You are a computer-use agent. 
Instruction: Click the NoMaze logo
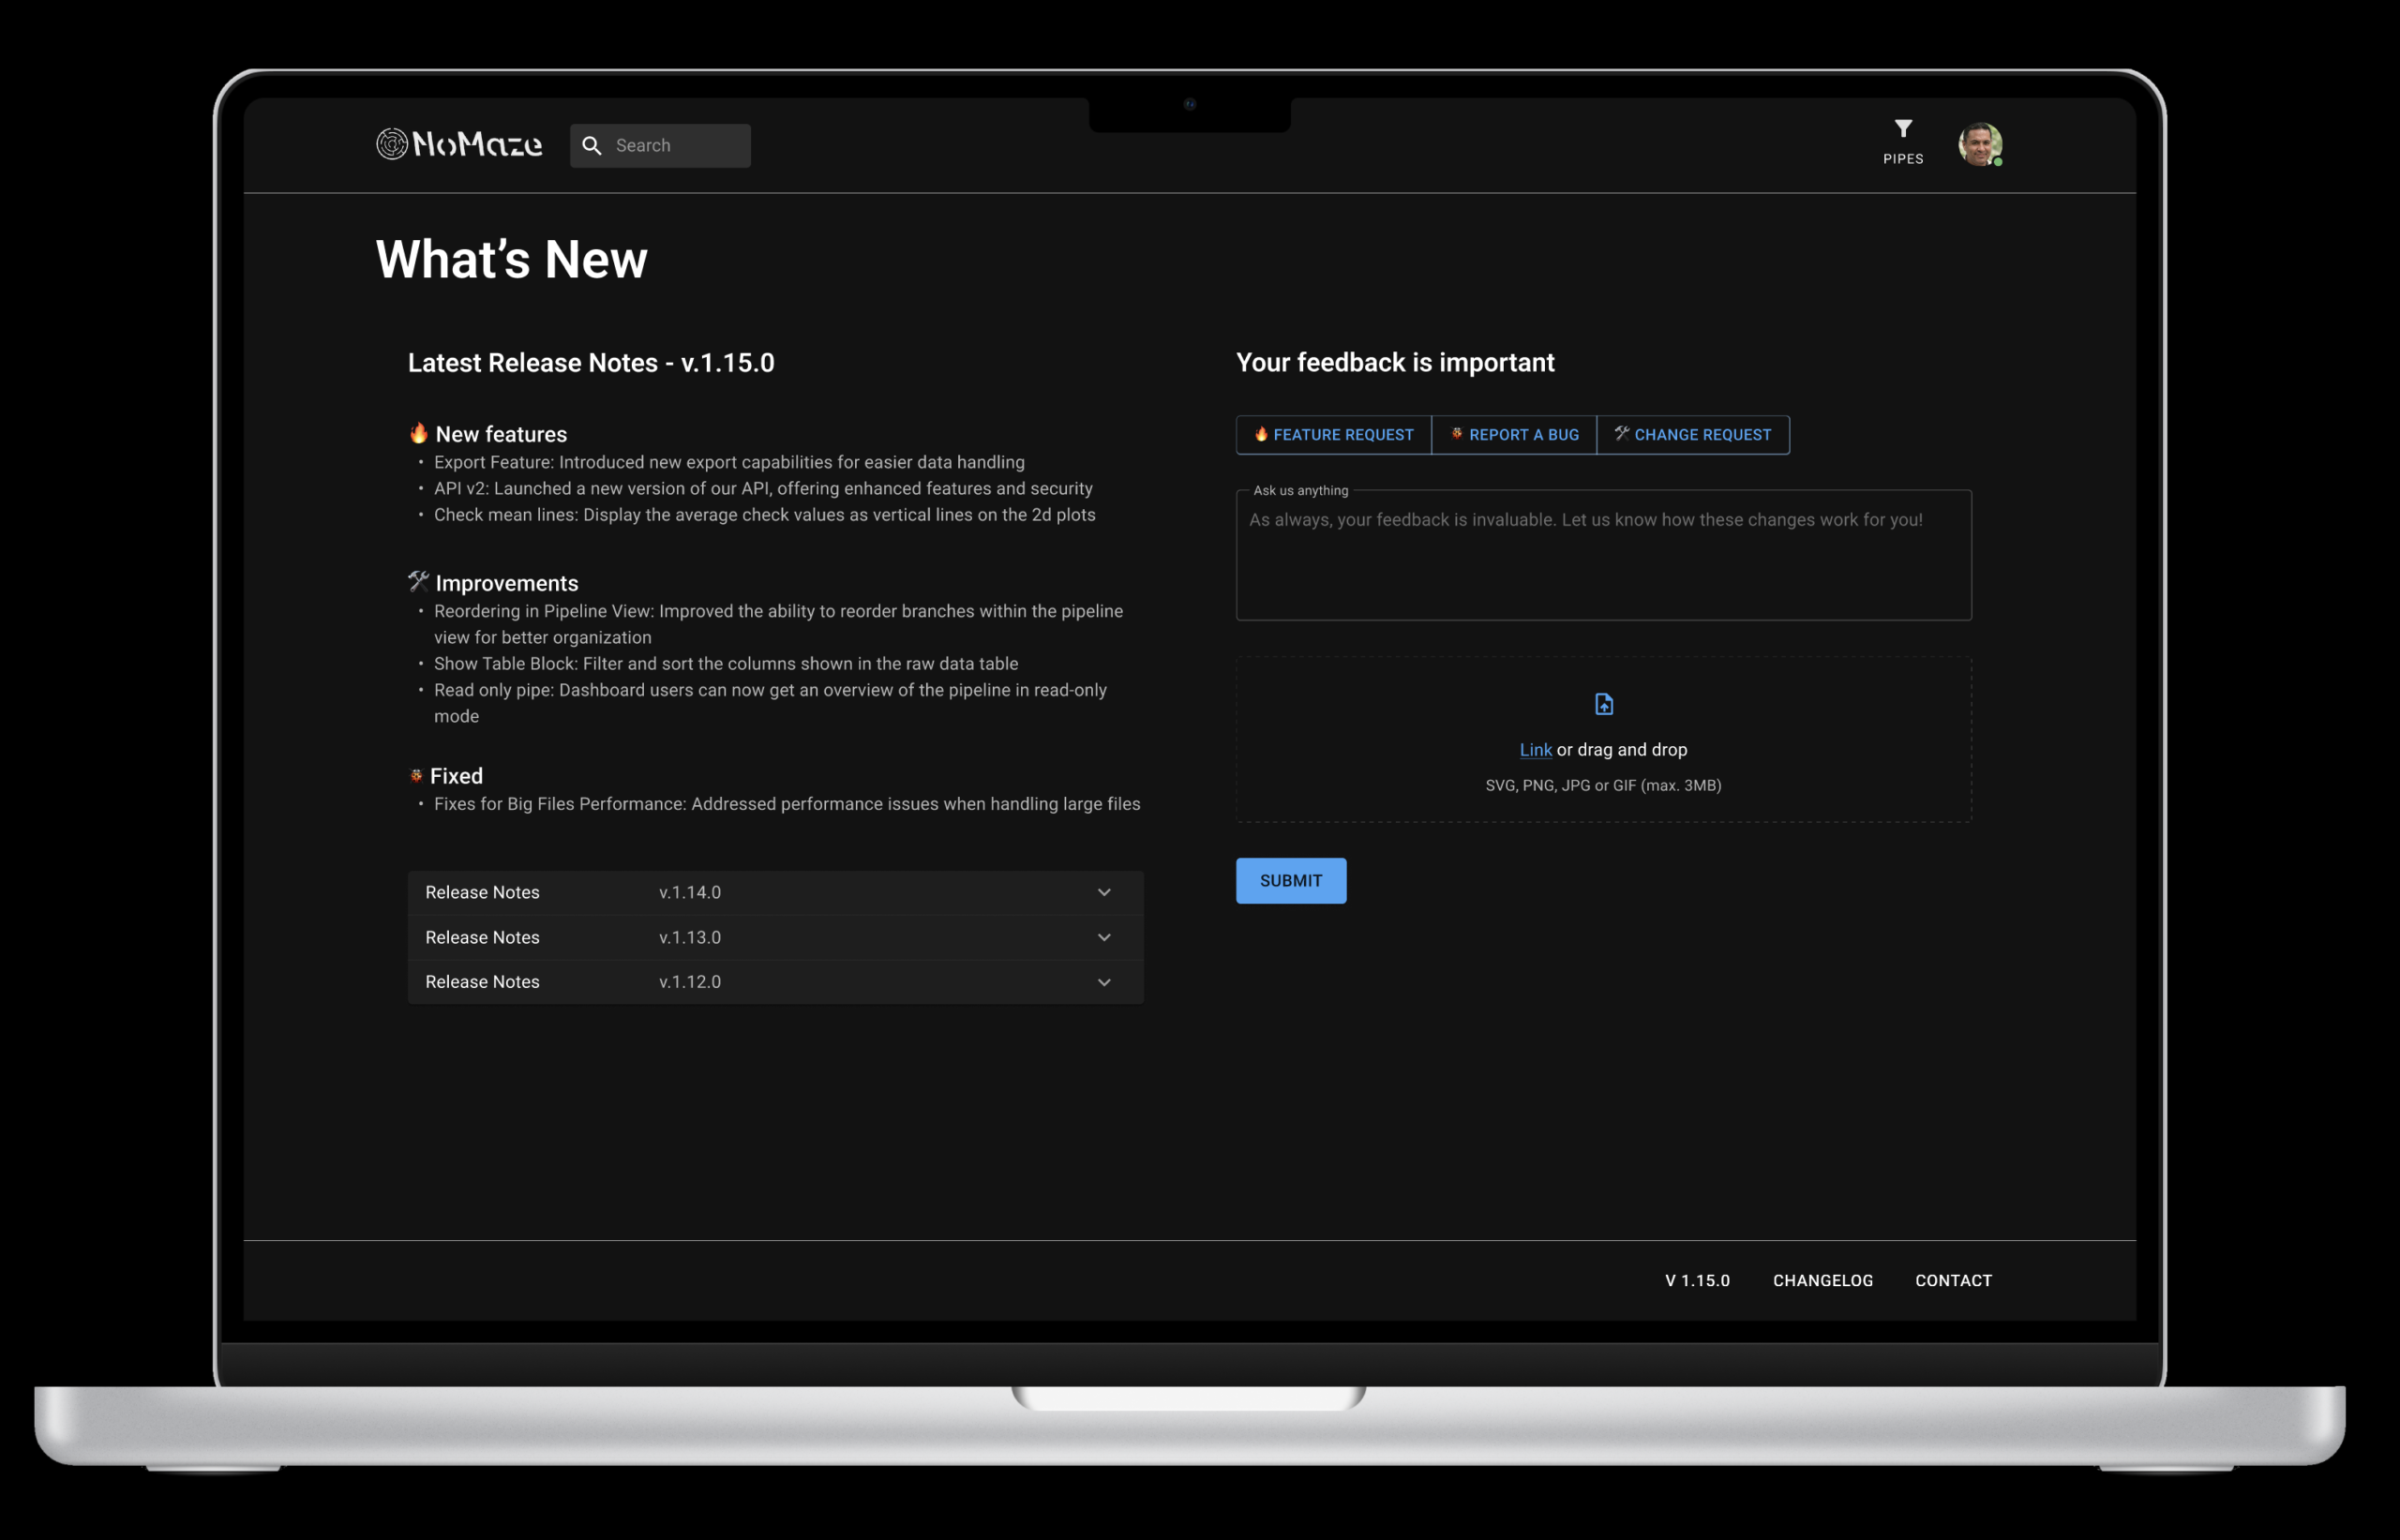[459, 144]
